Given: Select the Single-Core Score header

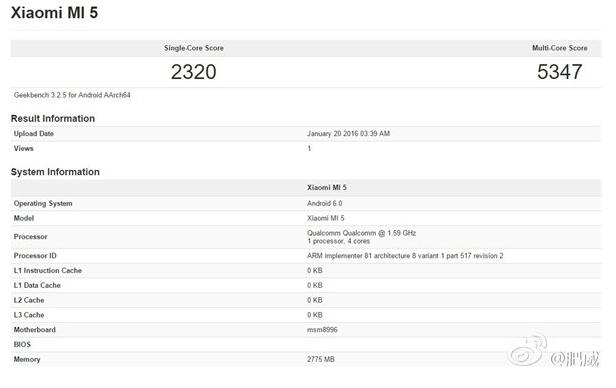Looking at the screenshot, I should [194, 48].
